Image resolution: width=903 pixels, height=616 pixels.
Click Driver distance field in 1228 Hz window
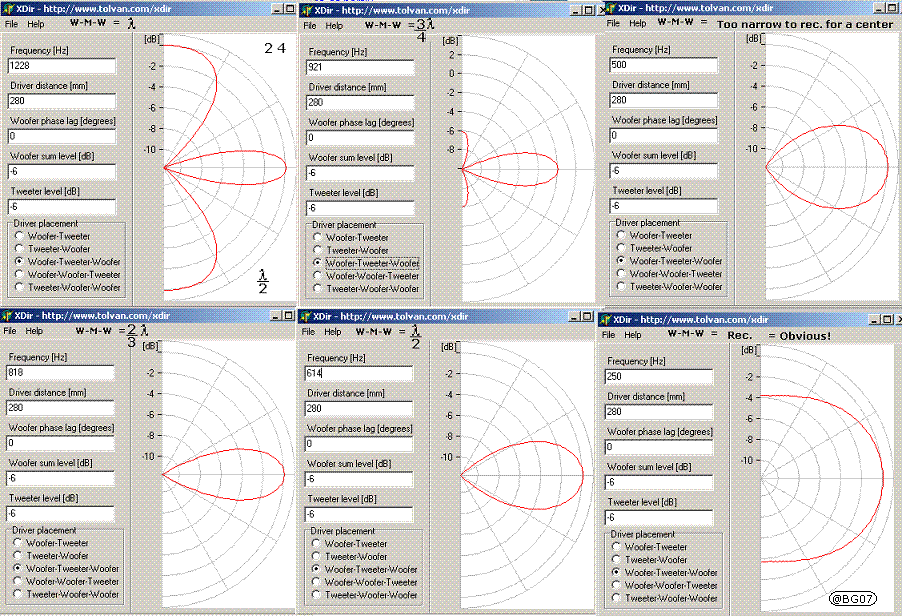coord(62,101)
